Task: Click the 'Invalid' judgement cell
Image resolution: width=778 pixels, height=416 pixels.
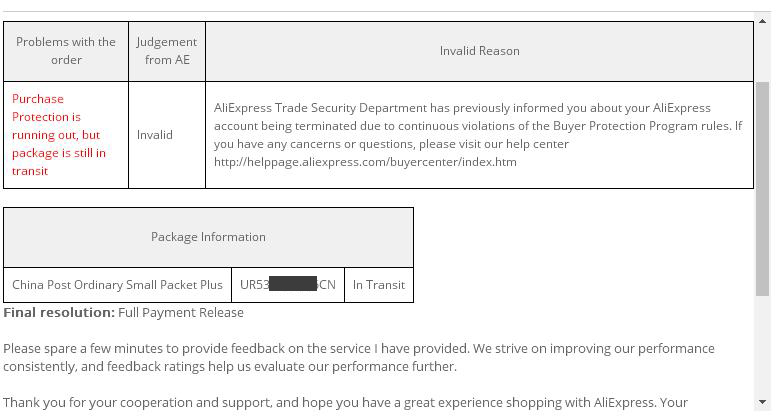Action: tap(167, 135)
